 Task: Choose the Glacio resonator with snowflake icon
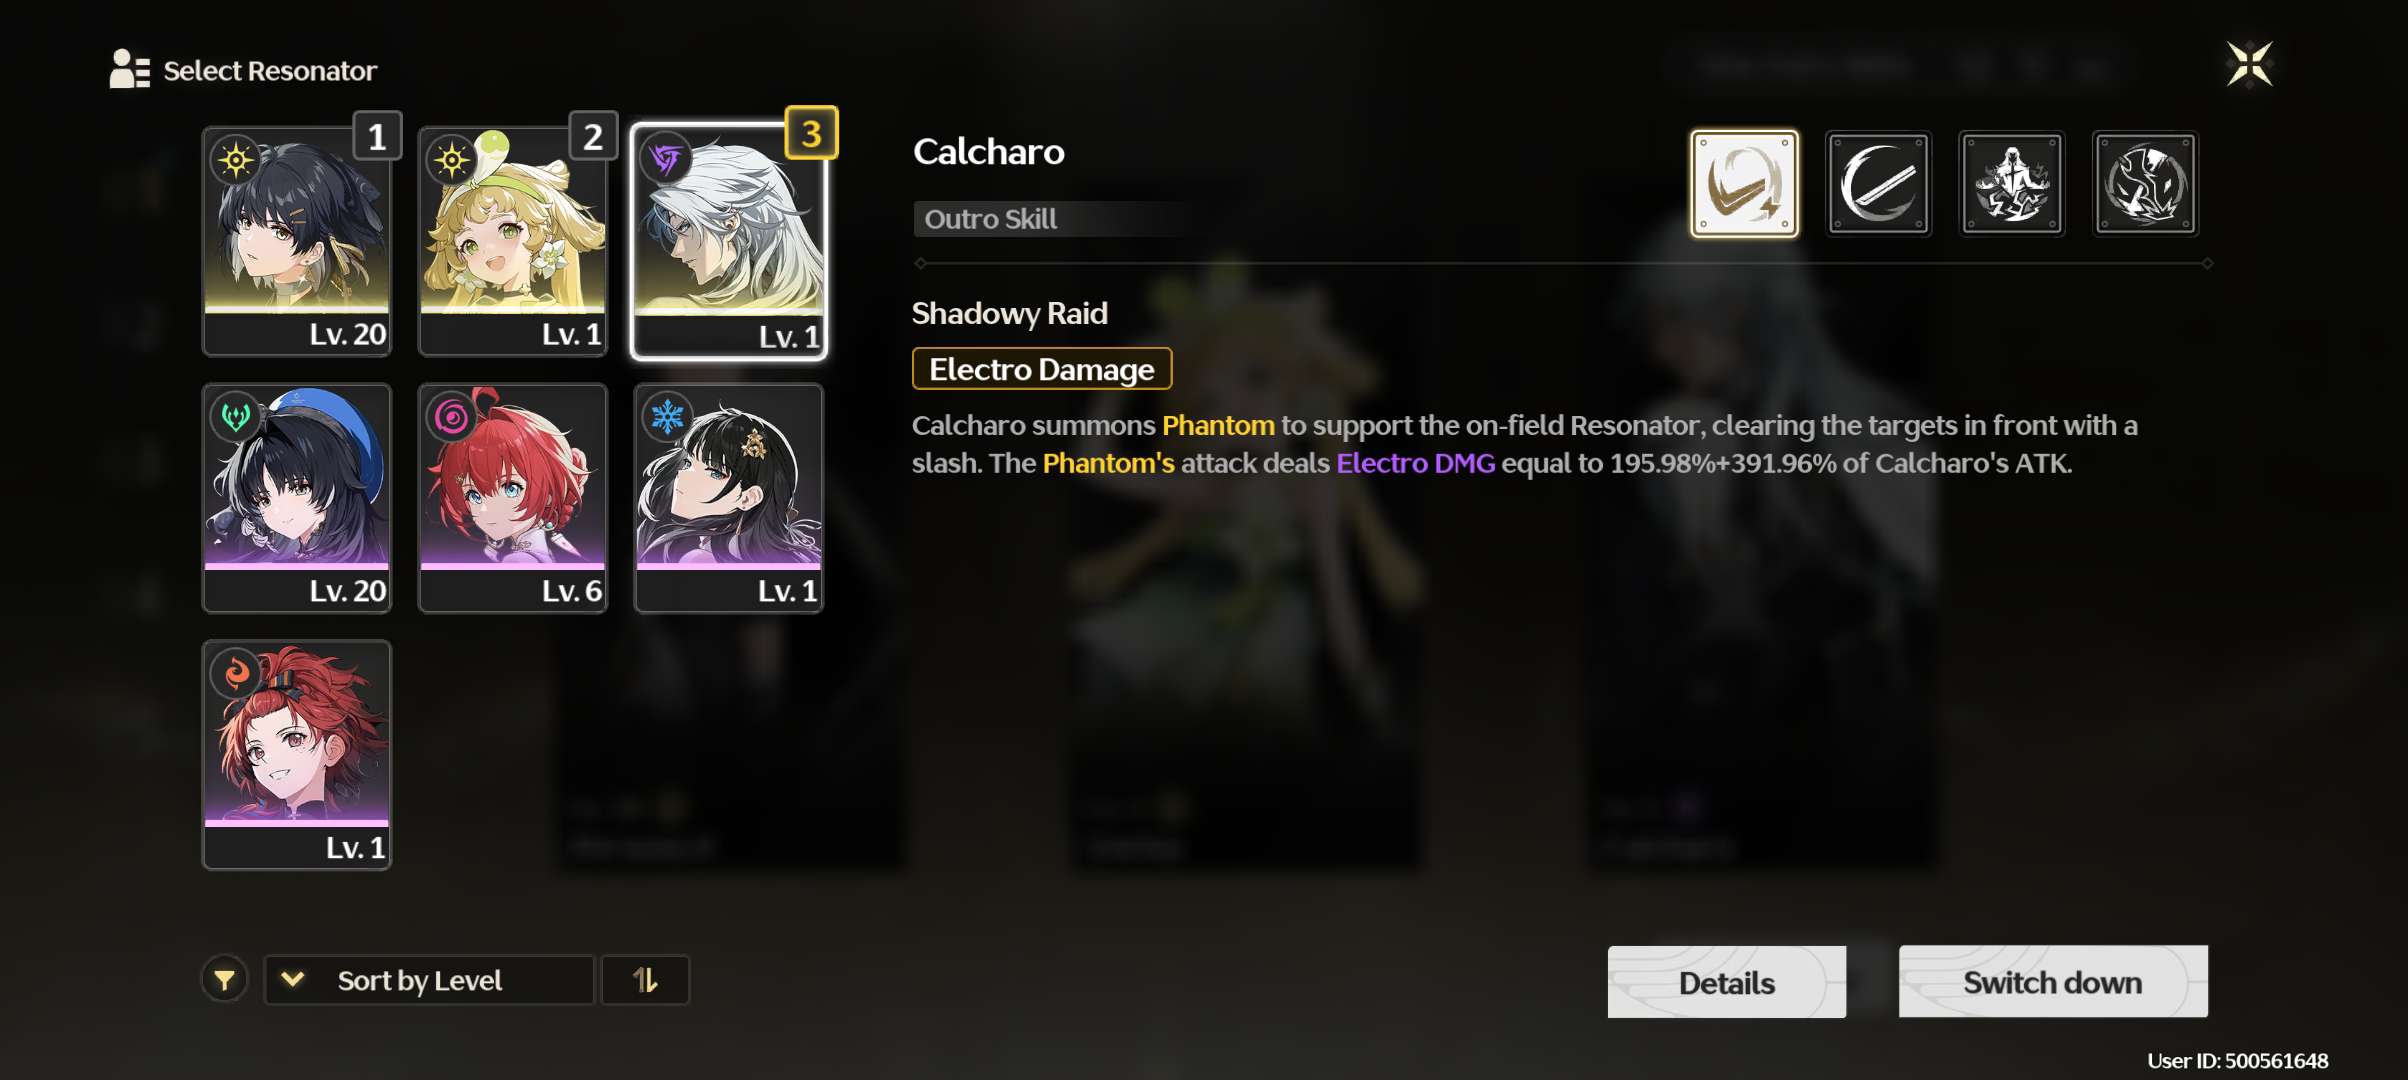(x=729, y=498)
